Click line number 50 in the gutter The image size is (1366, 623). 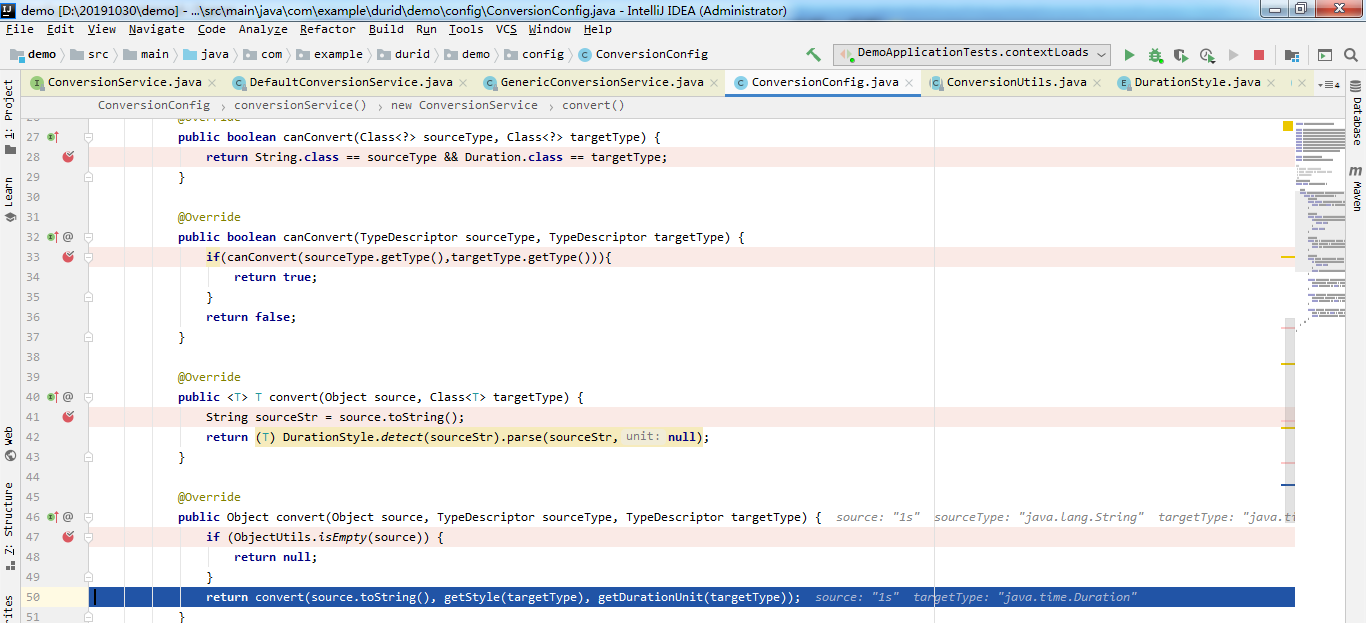coord(33,597)
